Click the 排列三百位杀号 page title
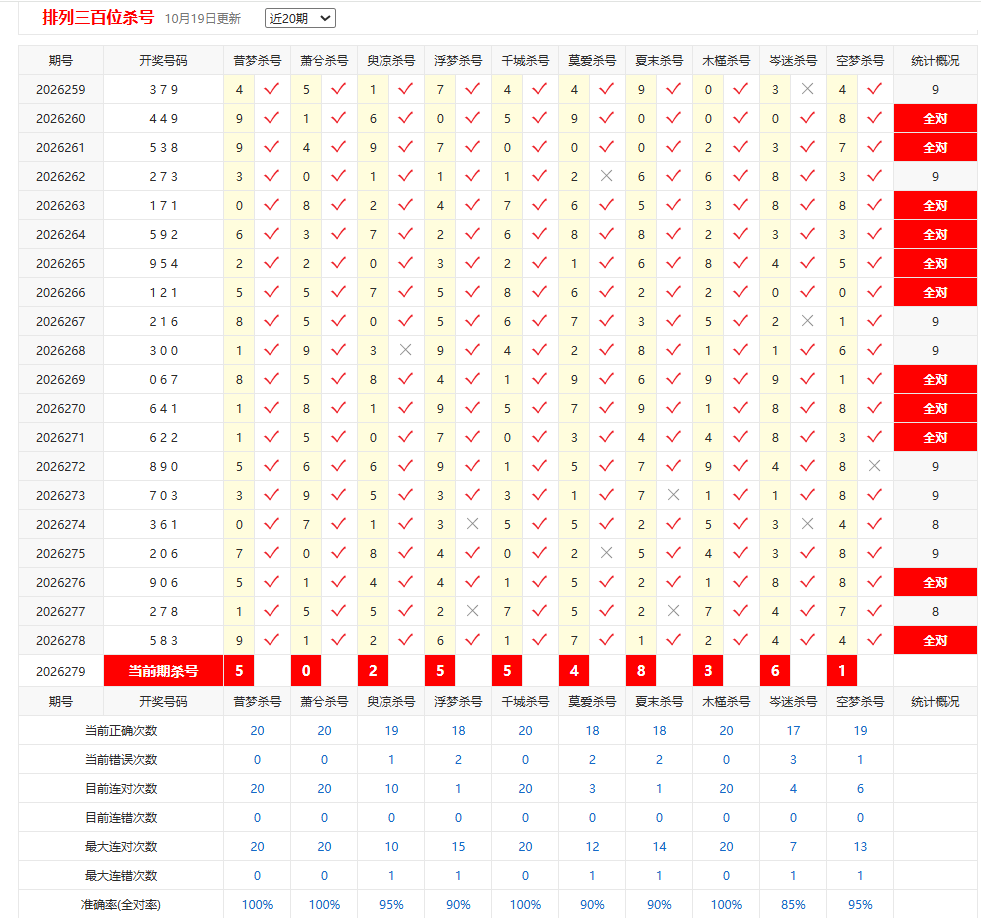 pos(98,18)
